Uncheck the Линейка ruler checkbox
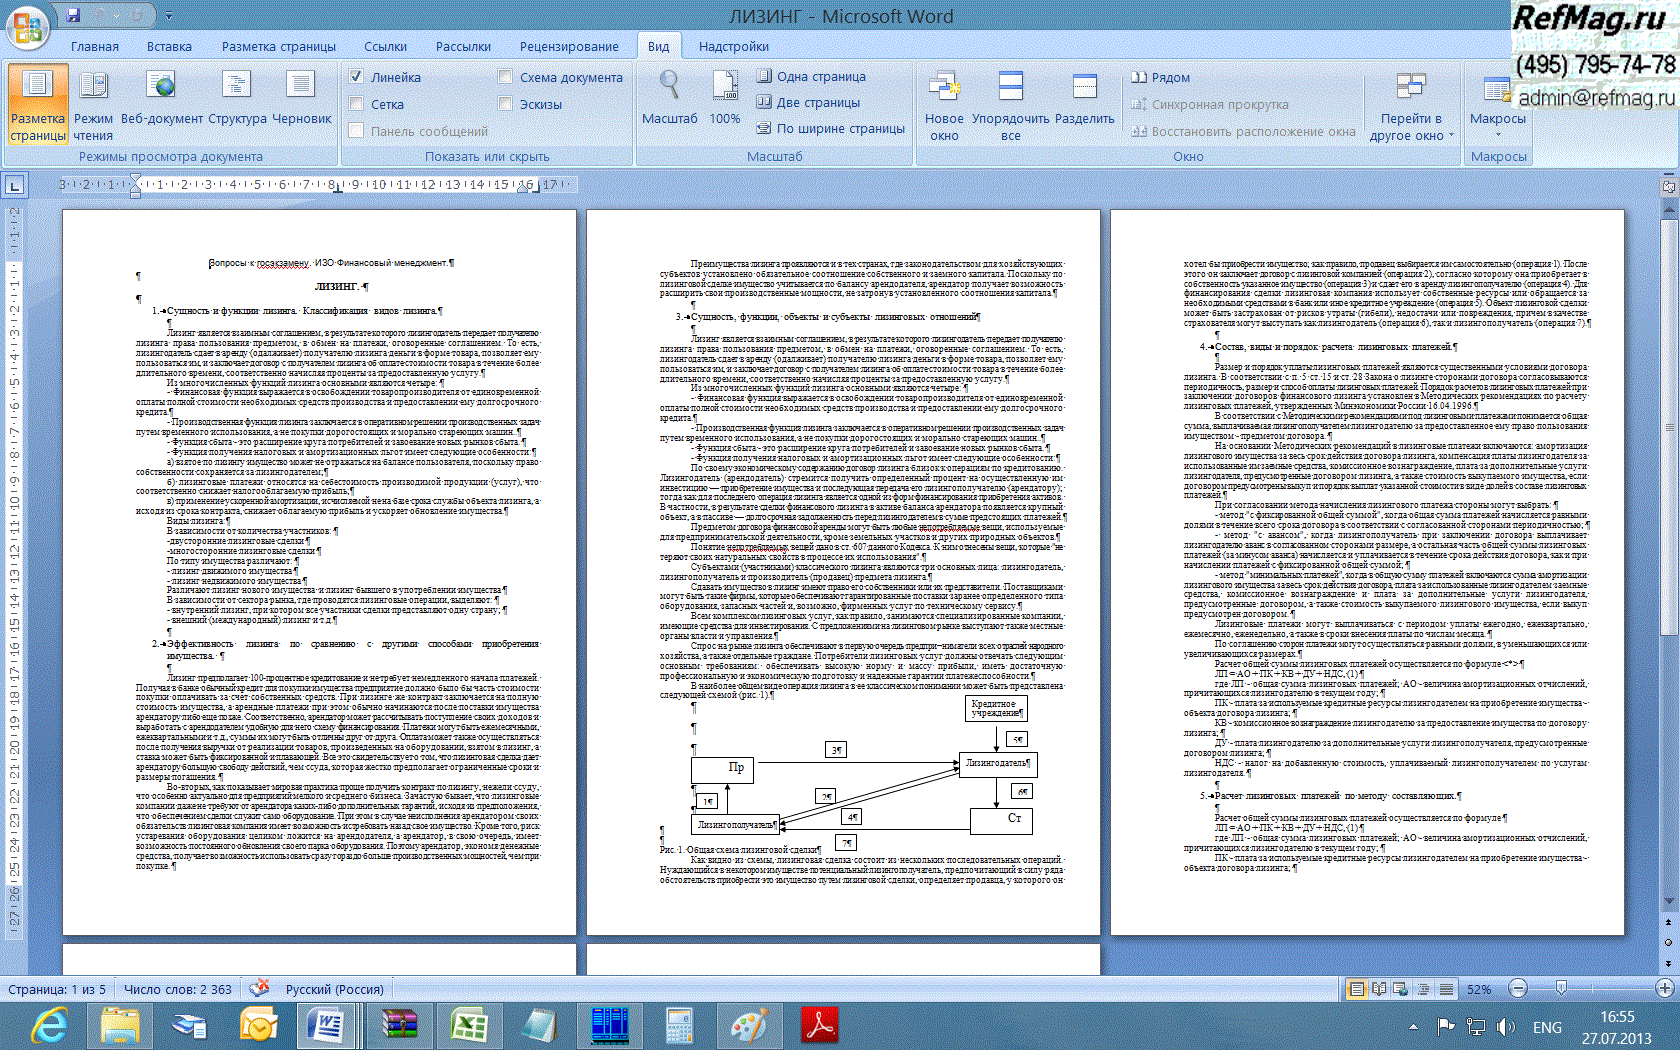This screenshot has height=1050, width=1680. click(357, 77)
